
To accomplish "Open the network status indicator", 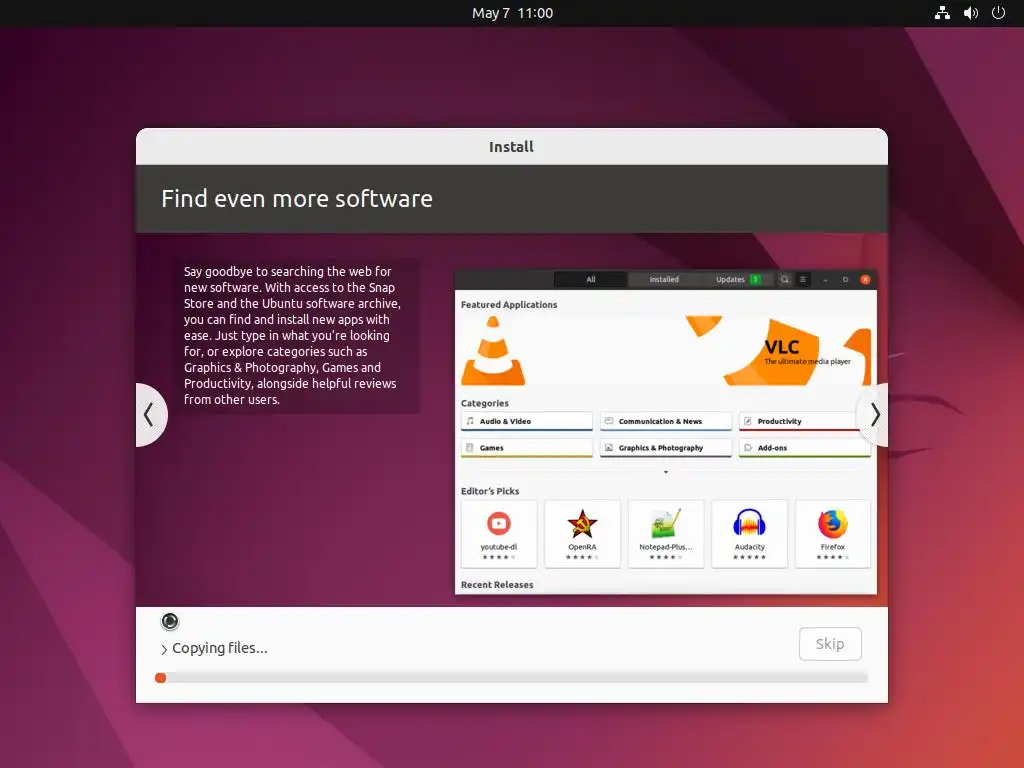I will (942, 13).
